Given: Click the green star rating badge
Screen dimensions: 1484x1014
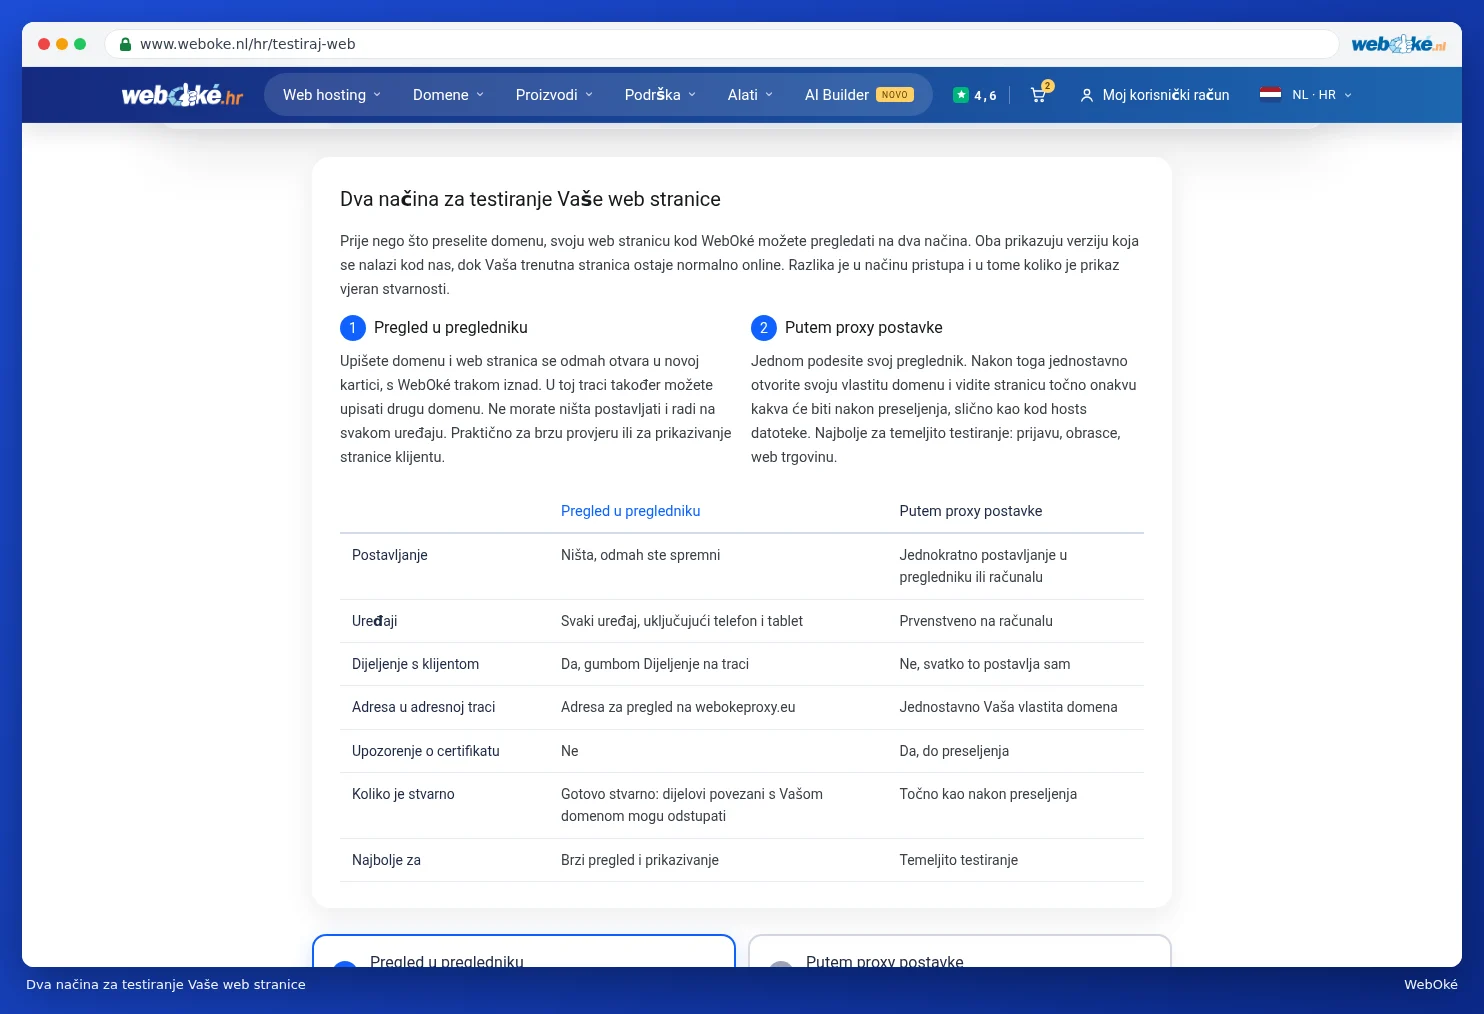Looking at the screenshot, I should [961, 95].
